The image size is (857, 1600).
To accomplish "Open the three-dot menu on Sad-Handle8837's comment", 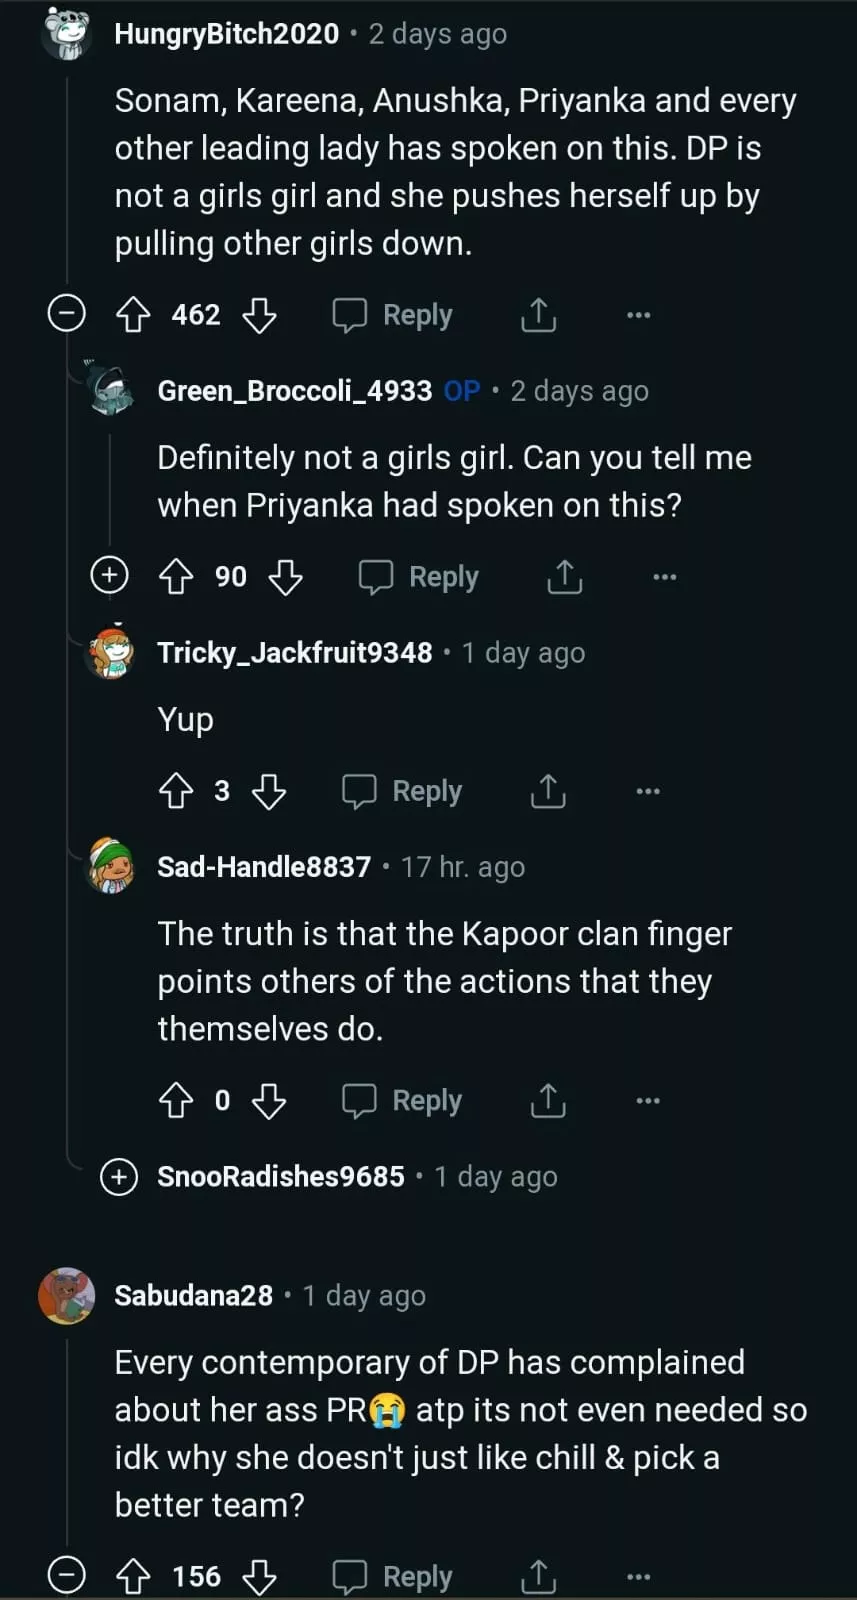I will click(648, 1101).
